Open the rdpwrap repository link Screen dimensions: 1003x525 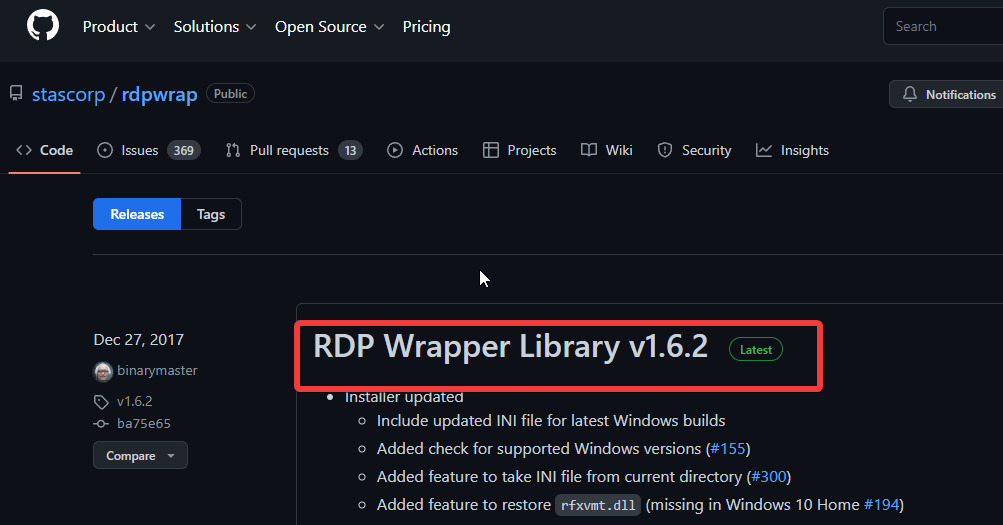click(159, 94)
